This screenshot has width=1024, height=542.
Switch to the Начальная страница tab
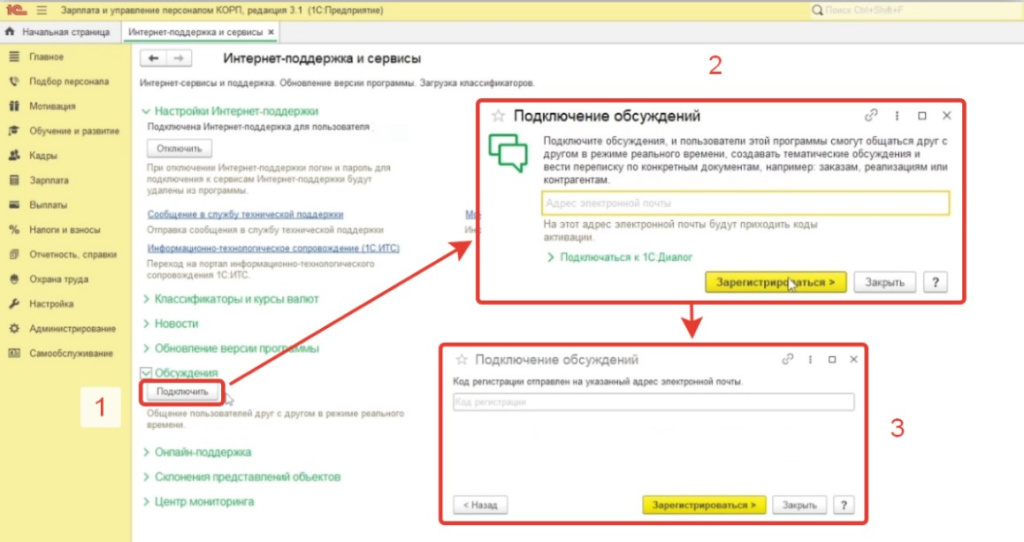pos(58,32)
